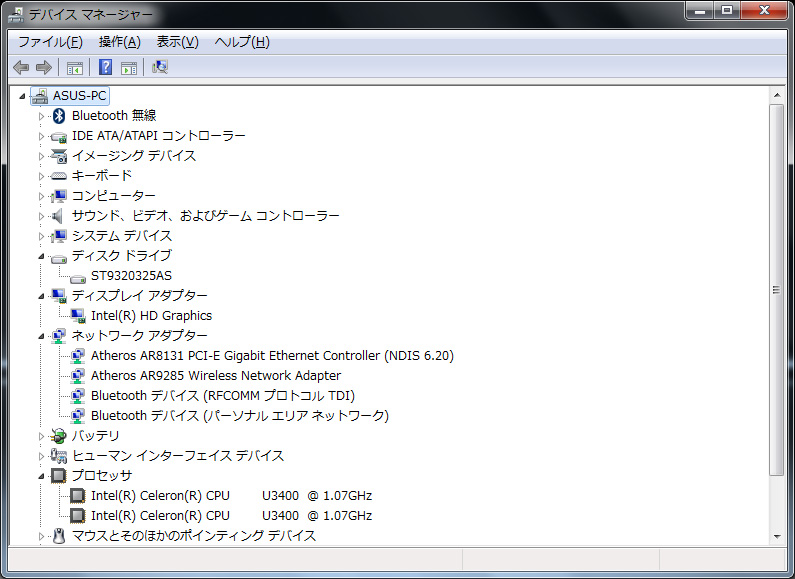Click the blue Help question mark icon
The height and width of the screenshot is (579, 795).
pyautogui.click(x=105, y=67)
